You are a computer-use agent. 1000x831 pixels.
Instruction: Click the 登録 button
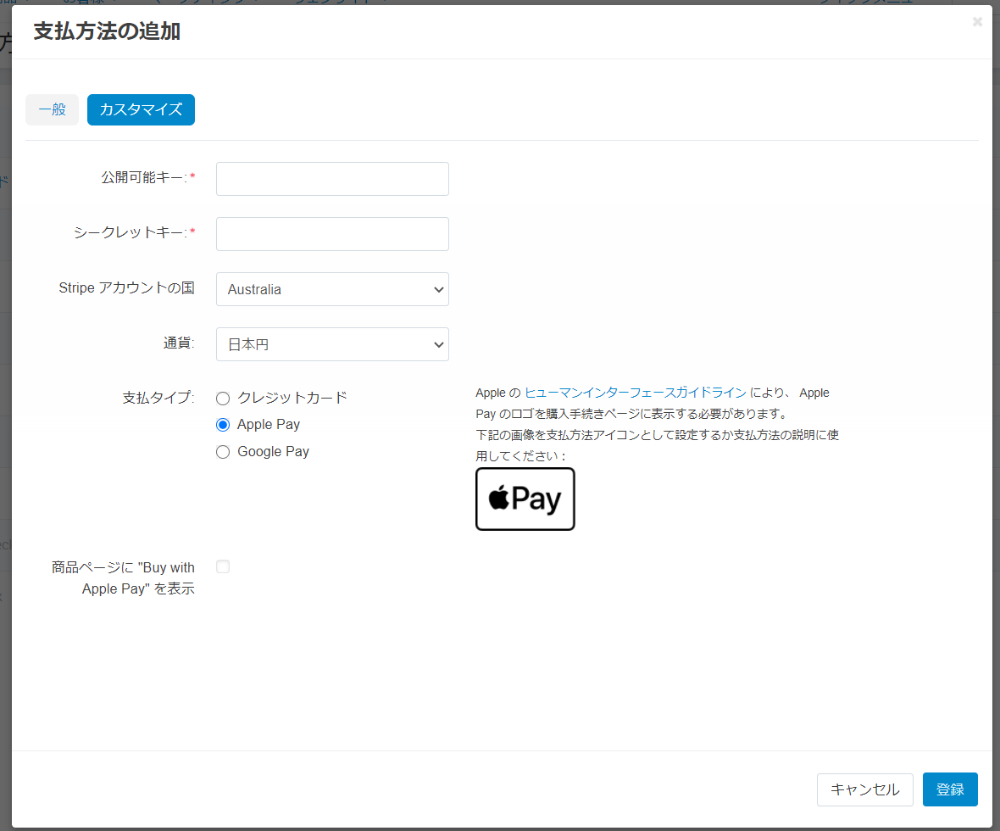[x=950, y=790]
